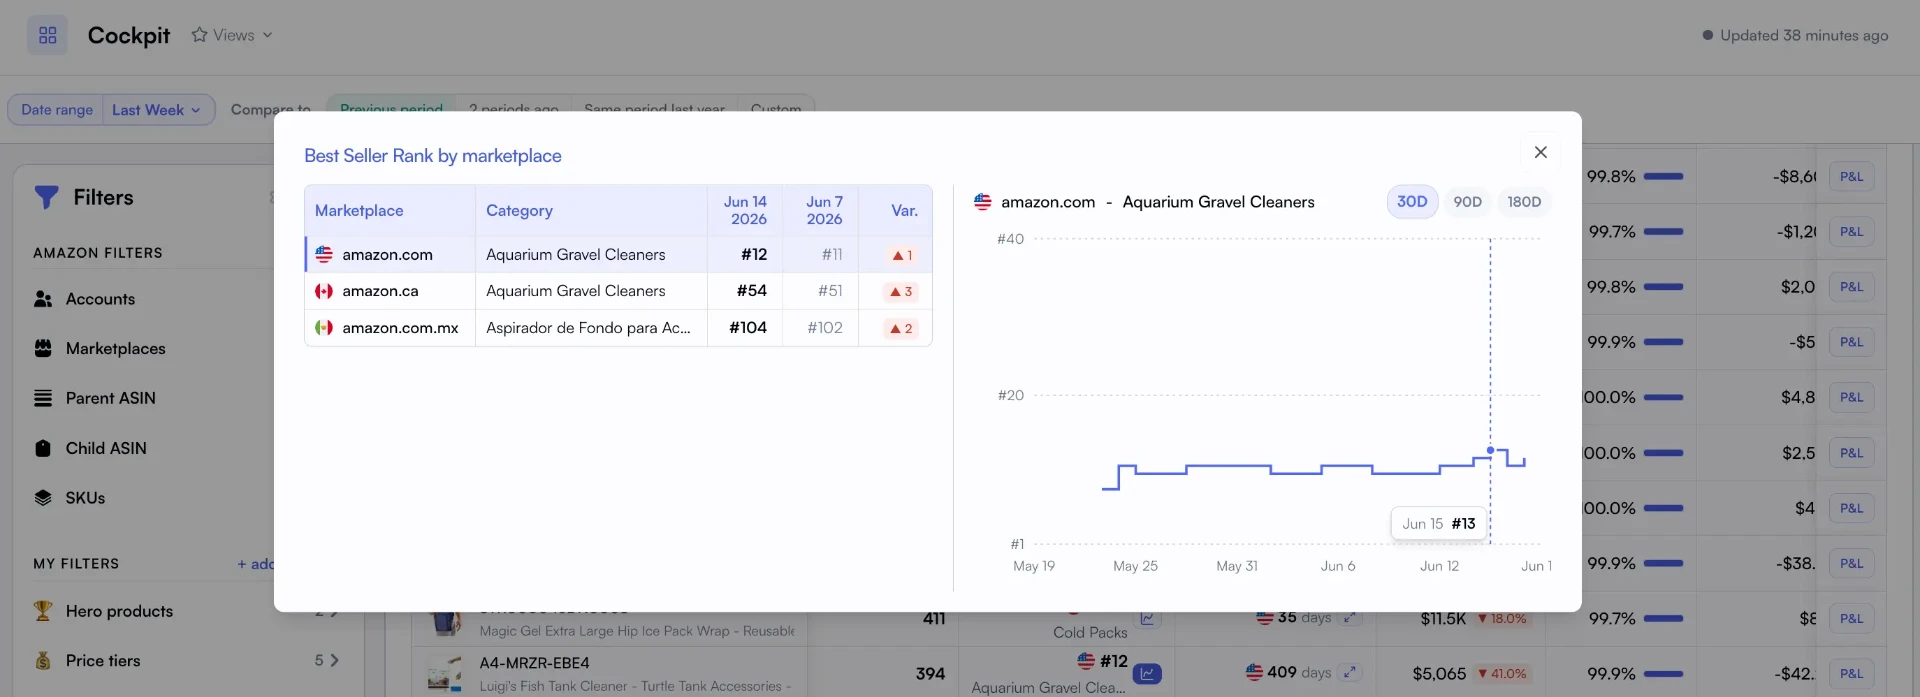Select the amazon.com marketplace row

tap(618, 254)
